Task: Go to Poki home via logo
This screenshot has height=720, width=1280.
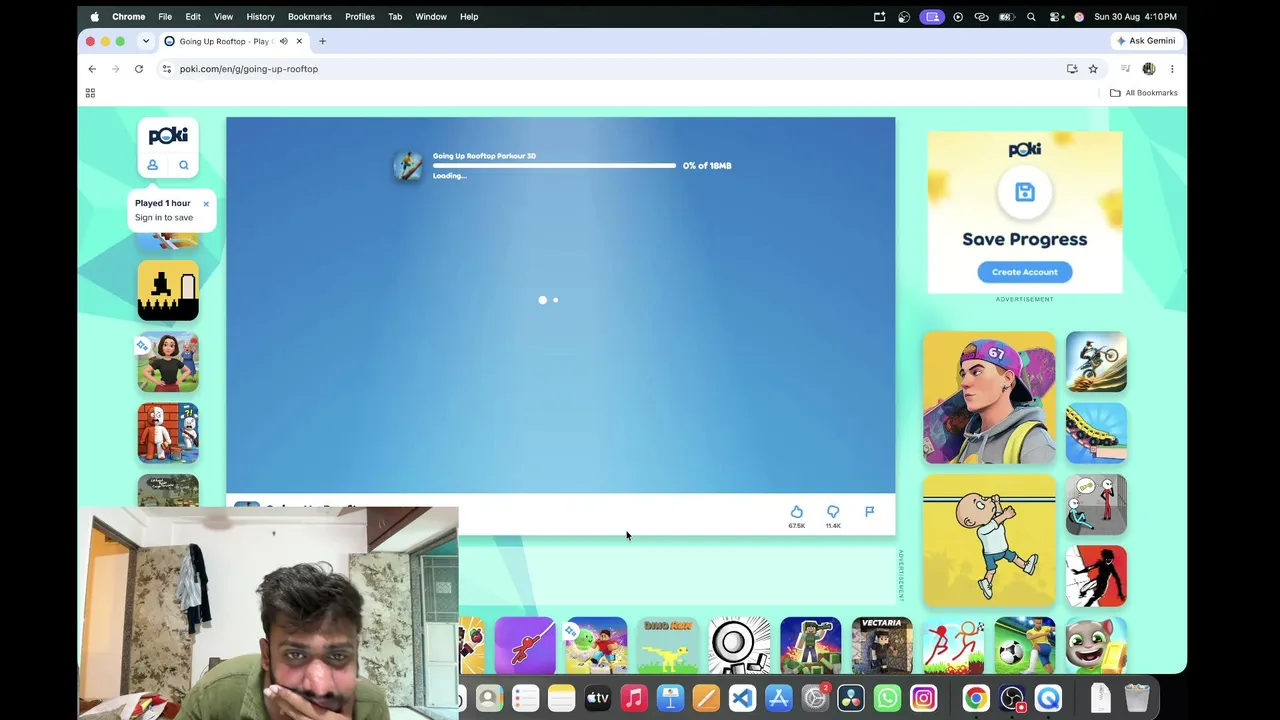Action: pyautogui.click(x=168, y=135)
